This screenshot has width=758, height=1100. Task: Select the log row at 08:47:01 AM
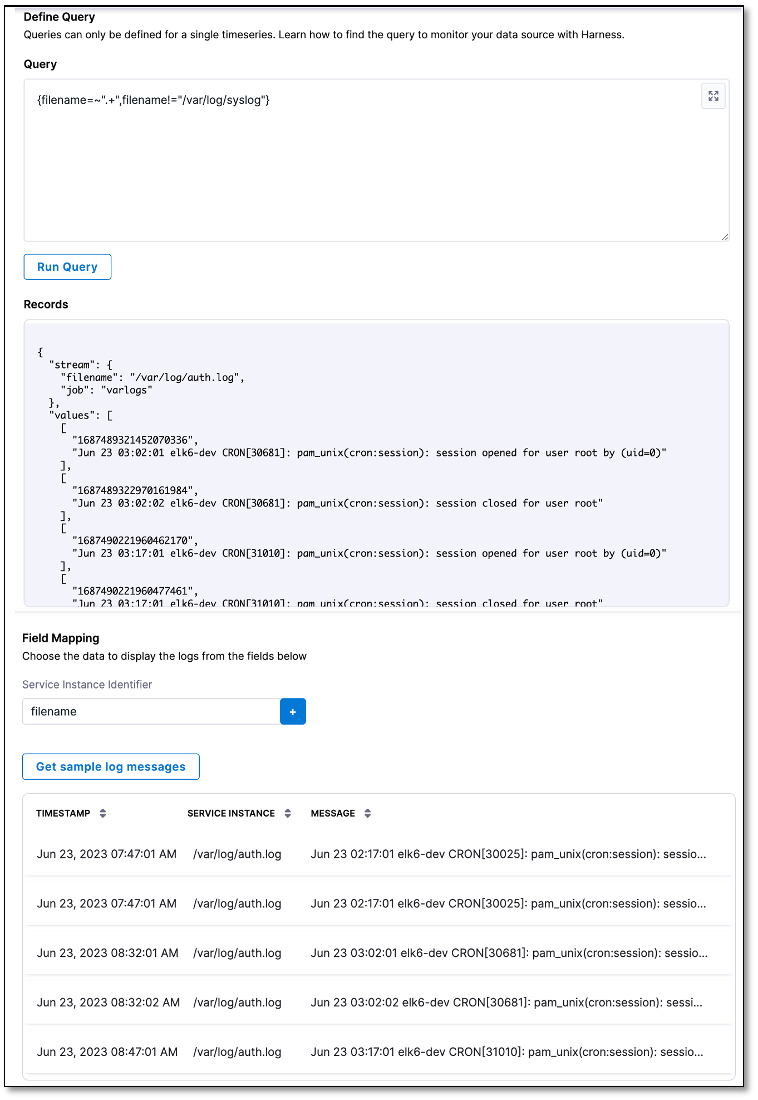[x=380, y=1052]
